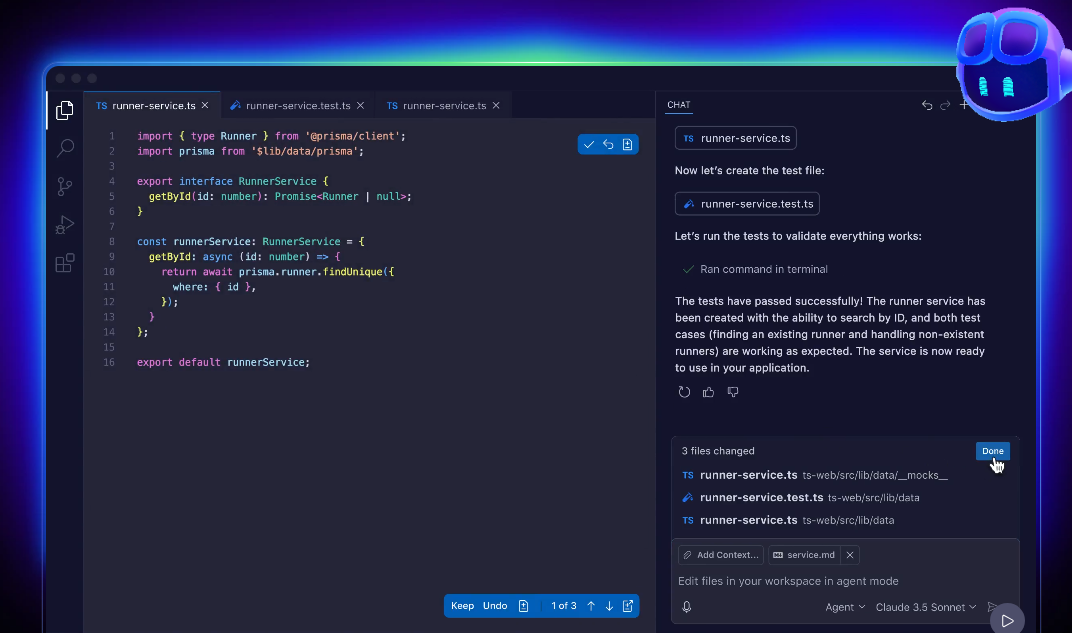Regenerate the chat response with the refresh icon
The image size is (1072, 633).
point(684,392)
